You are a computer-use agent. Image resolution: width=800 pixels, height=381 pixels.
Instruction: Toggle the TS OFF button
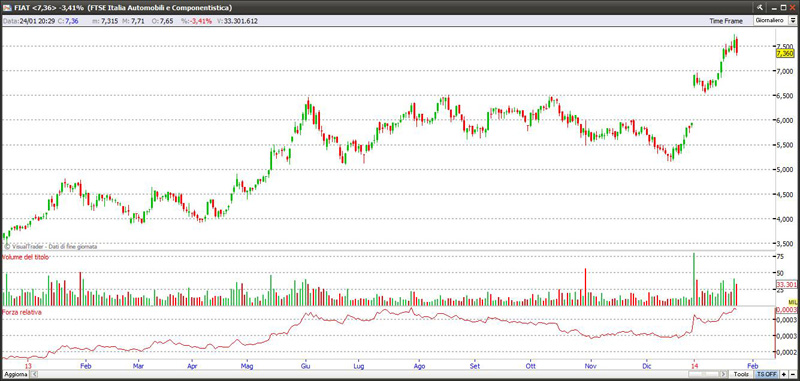click(766, 374)
